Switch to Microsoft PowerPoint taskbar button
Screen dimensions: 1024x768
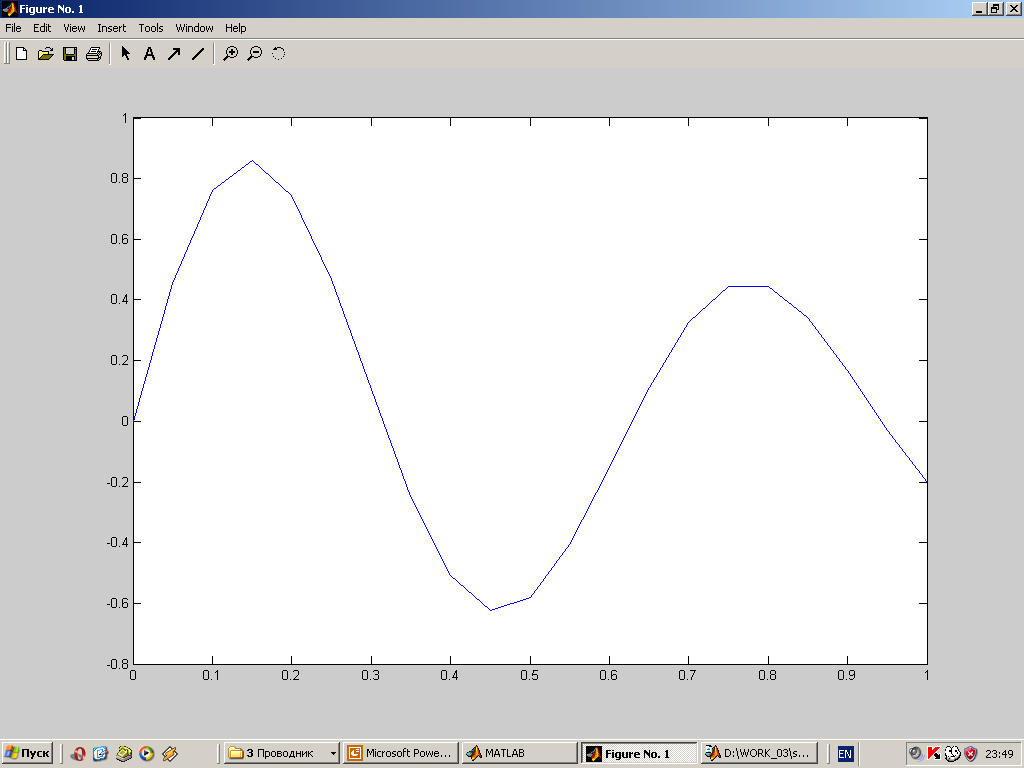400,753
